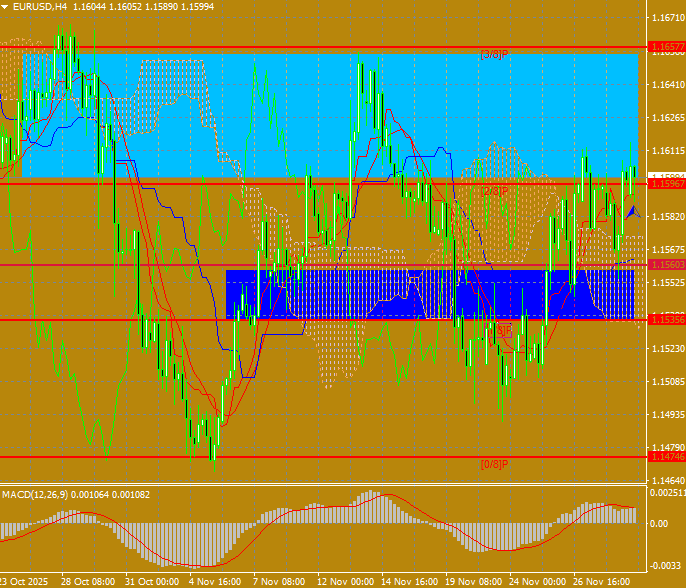Open the chart menu triangle beside EURUSD,H4
This screenshot has width=686, height=588.
pyautogui.click(x=5, y=7)
